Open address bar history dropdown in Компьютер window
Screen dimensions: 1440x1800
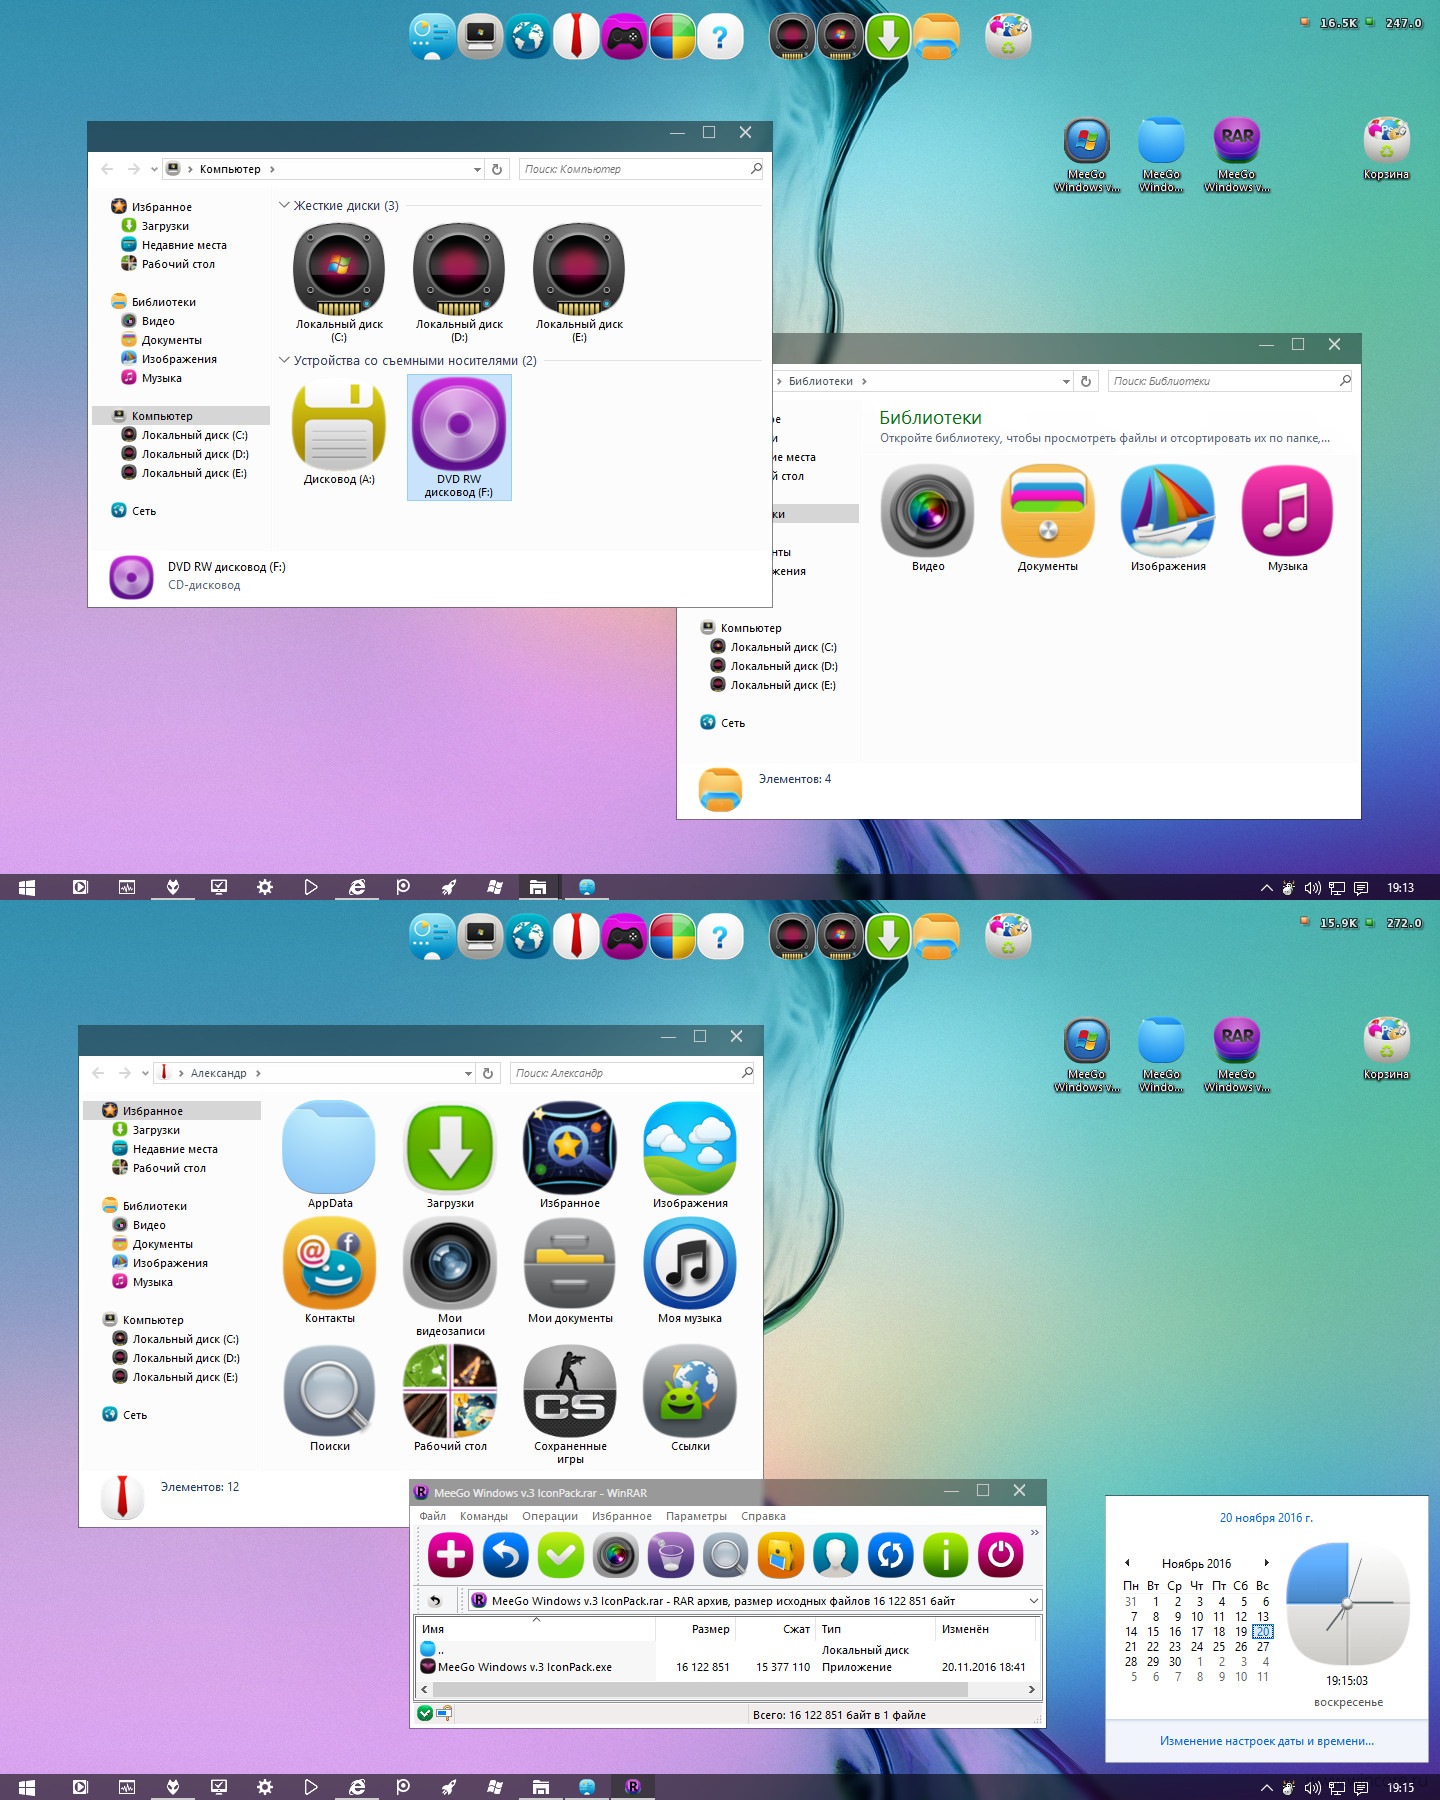pyautogui.click(x=477, y=170)
